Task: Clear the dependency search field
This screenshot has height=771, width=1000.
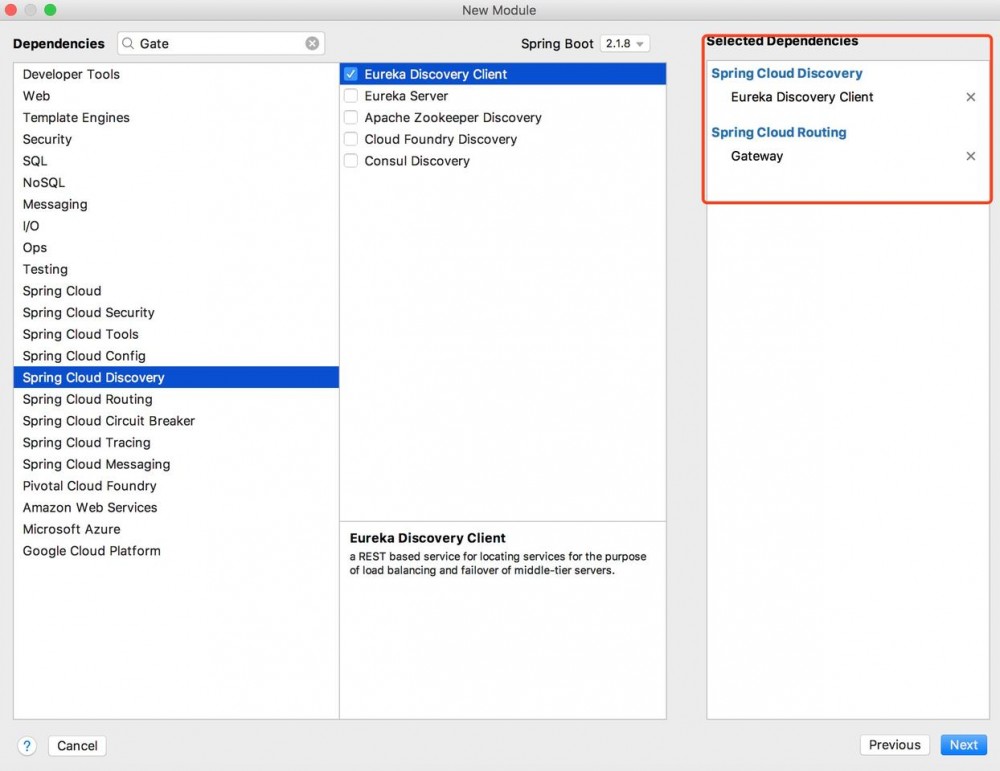Action: 312,43
